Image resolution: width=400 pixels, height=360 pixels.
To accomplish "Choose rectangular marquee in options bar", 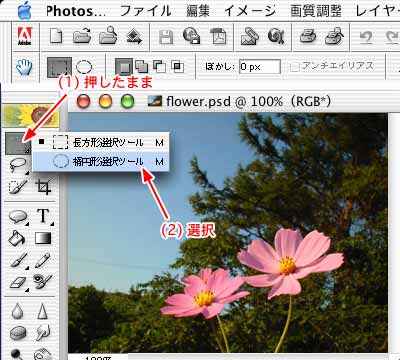I will tap(59, 67).
